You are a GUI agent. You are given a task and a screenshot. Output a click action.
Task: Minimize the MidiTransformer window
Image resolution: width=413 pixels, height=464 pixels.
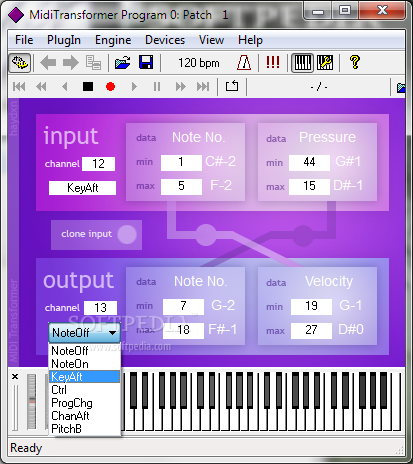pos(318,11)
